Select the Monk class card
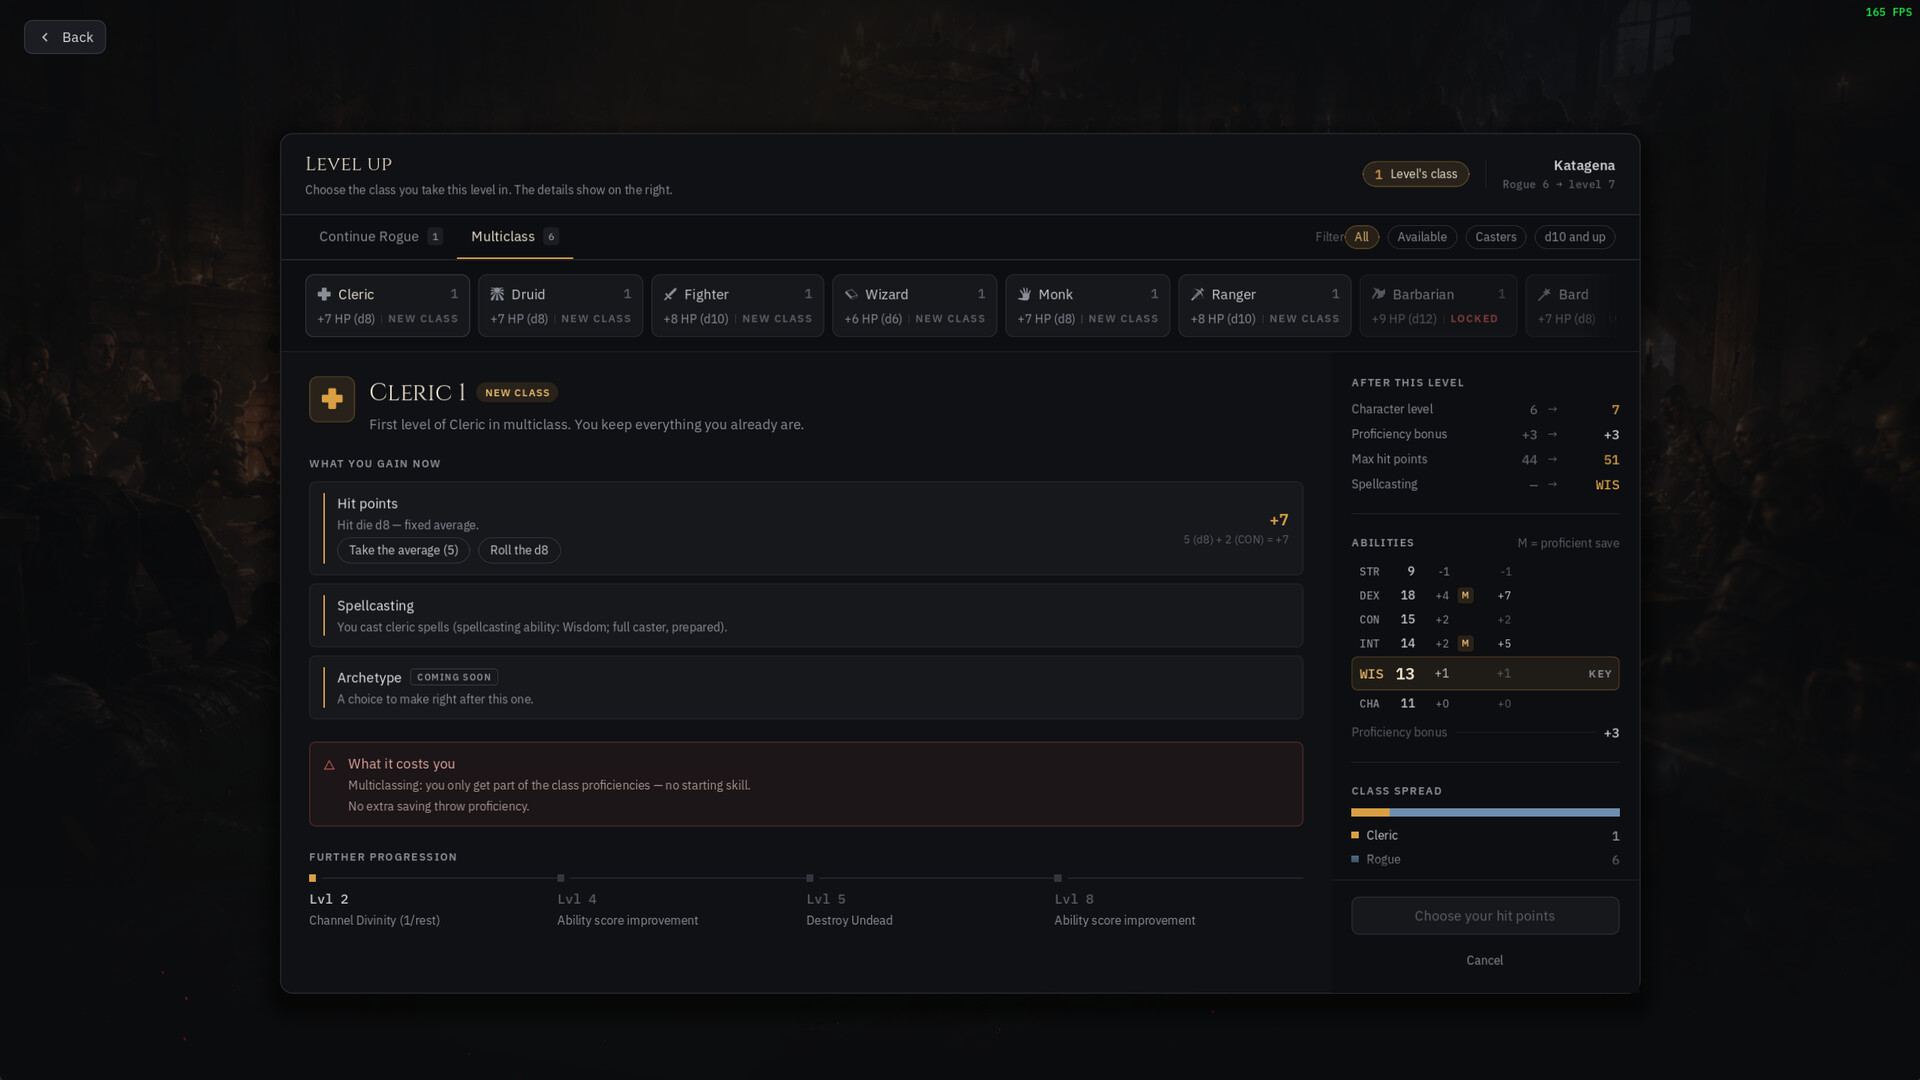The image size is (1920, 1080). coord(1087,305)
